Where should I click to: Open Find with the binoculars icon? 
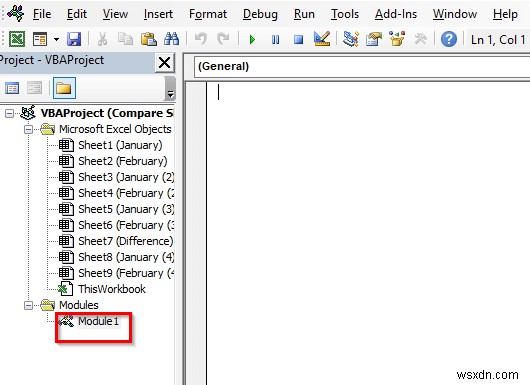click(x=171, y=39)
